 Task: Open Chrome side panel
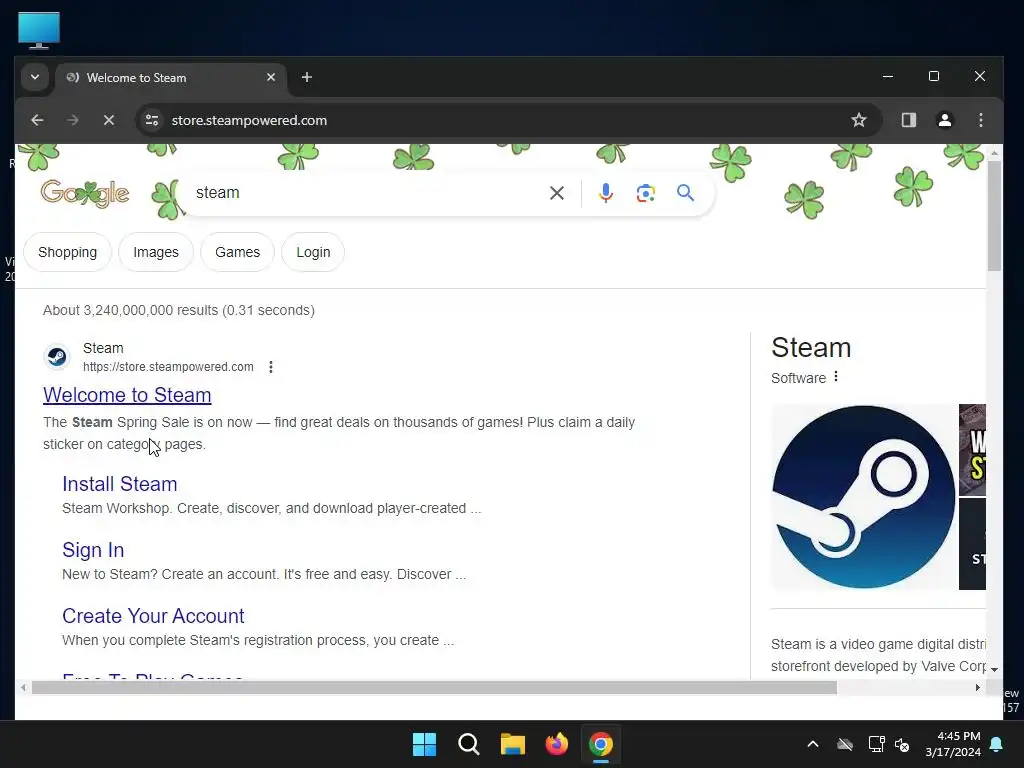(x=908, y=120)
